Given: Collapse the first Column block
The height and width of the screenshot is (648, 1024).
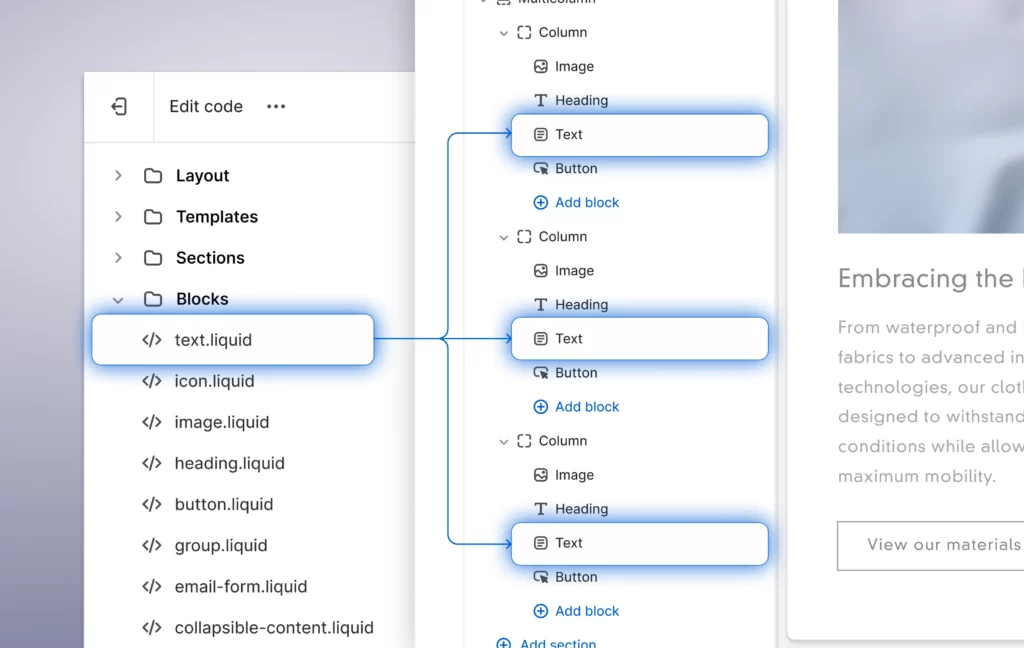Looking at the screenshot, I should pyautogui.click(x=504, y=33).
